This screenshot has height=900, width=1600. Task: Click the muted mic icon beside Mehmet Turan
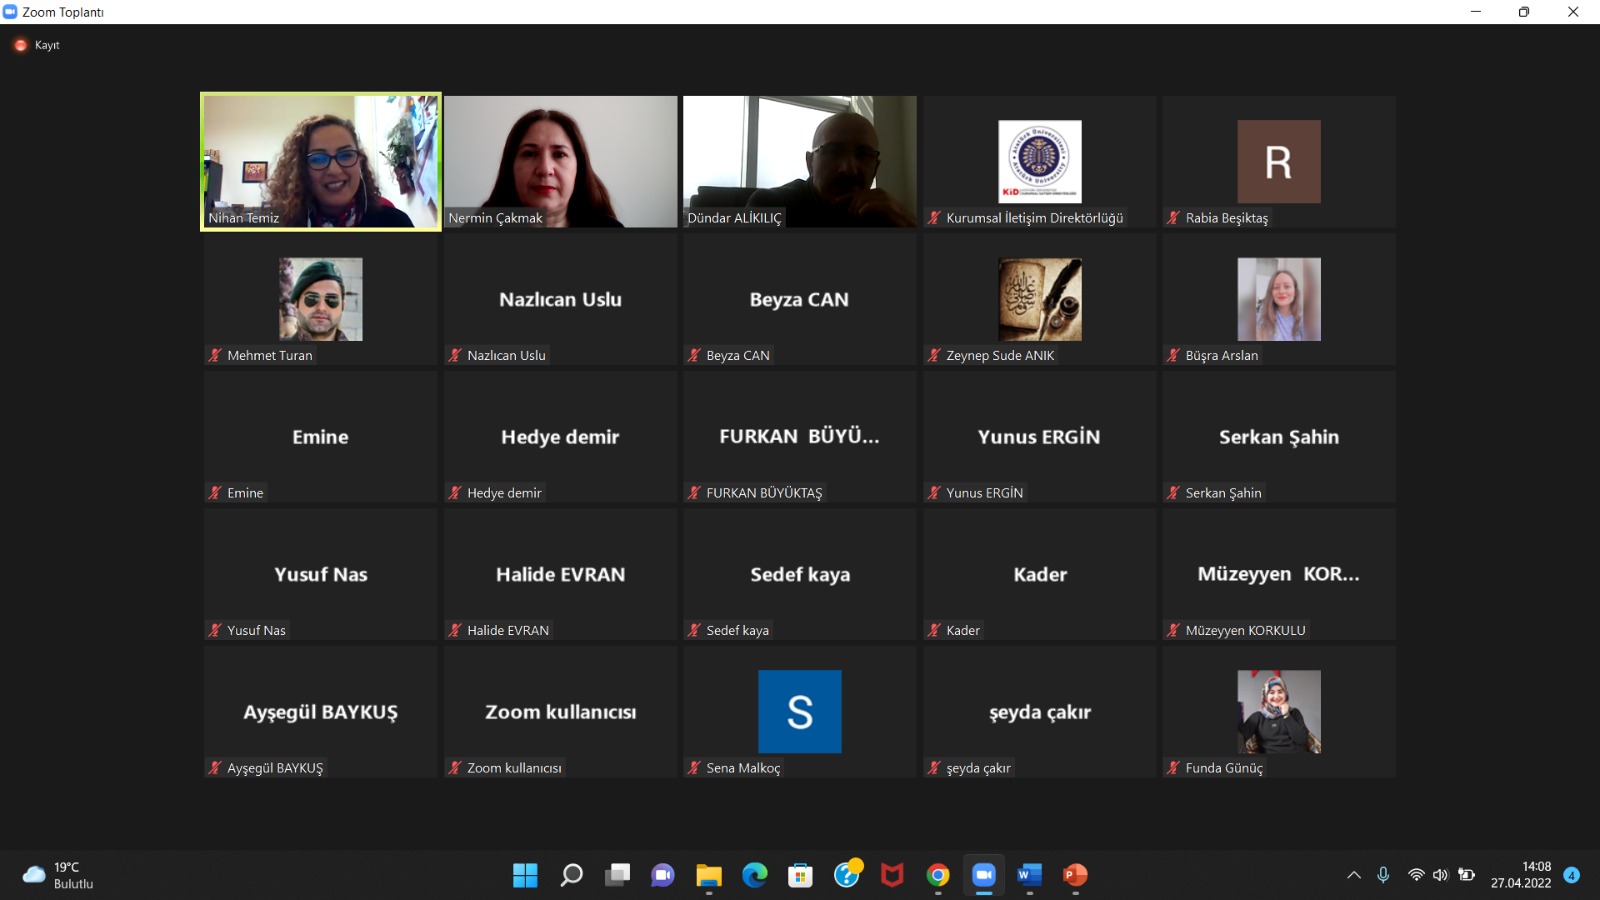tap(214, 355)
